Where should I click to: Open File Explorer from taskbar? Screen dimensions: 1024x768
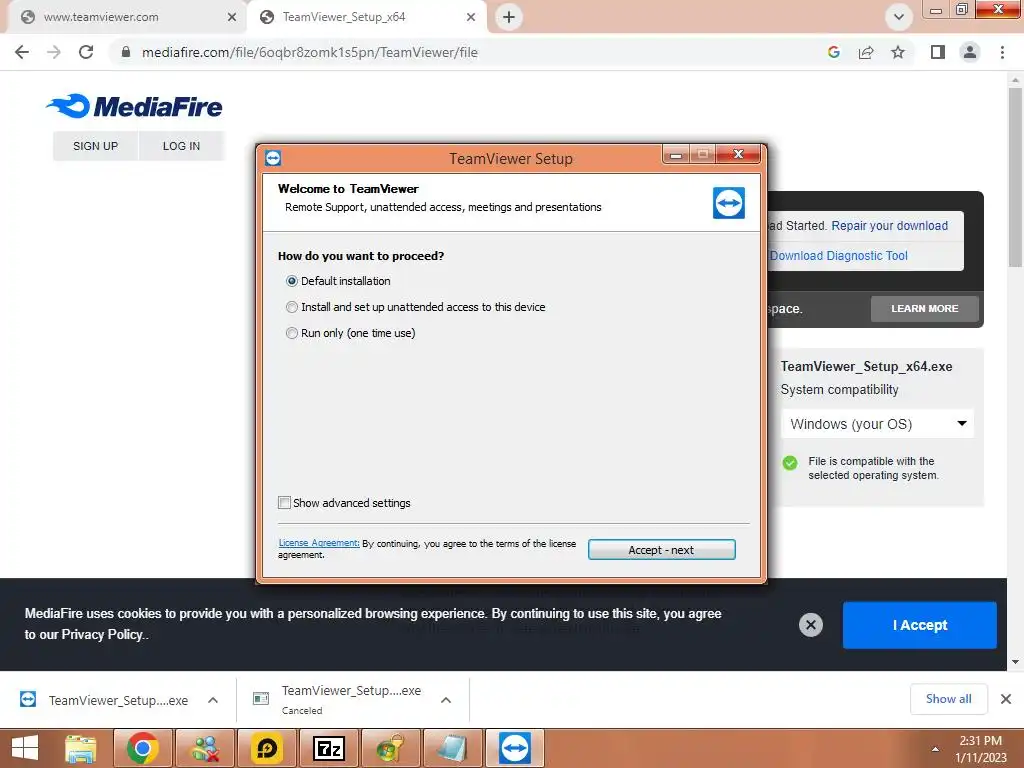80,748
